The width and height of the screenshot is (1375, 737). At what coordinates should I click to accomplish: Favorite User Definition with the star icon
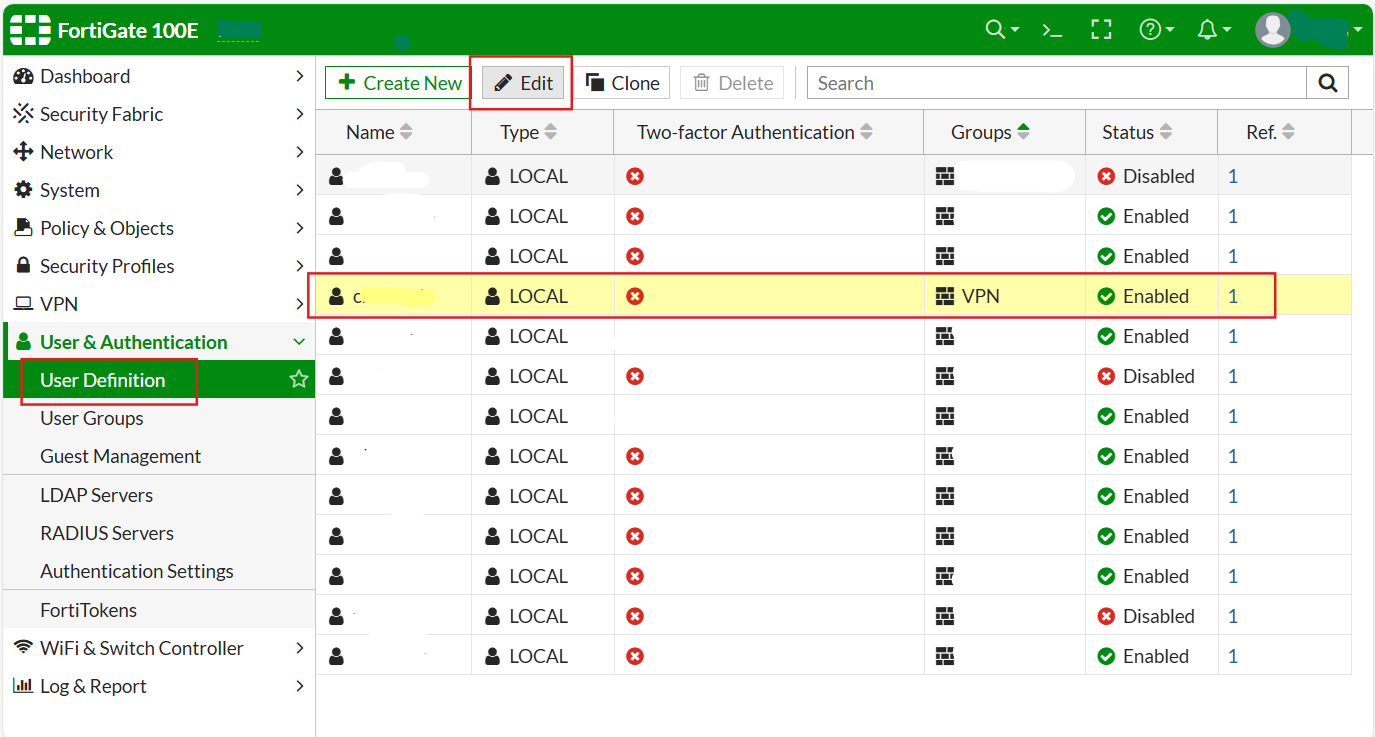[x=298, y=380]
